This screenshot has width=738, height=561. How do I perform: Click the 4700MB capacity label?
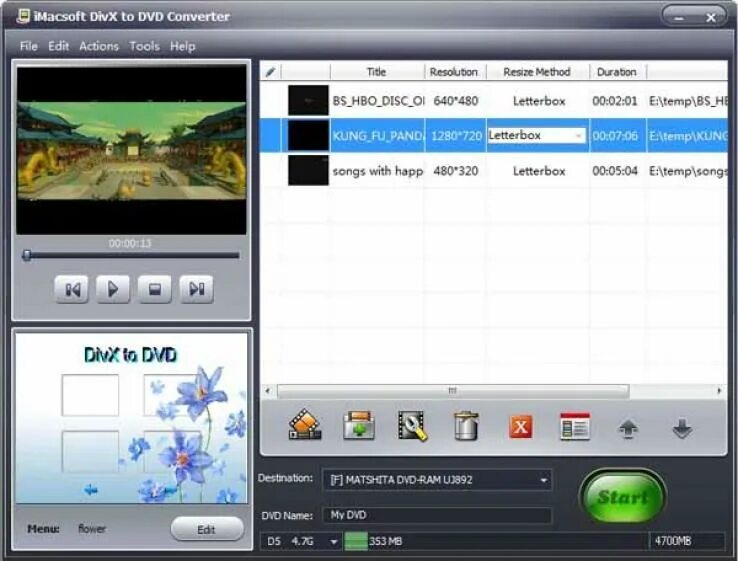[x=673, y=541]
